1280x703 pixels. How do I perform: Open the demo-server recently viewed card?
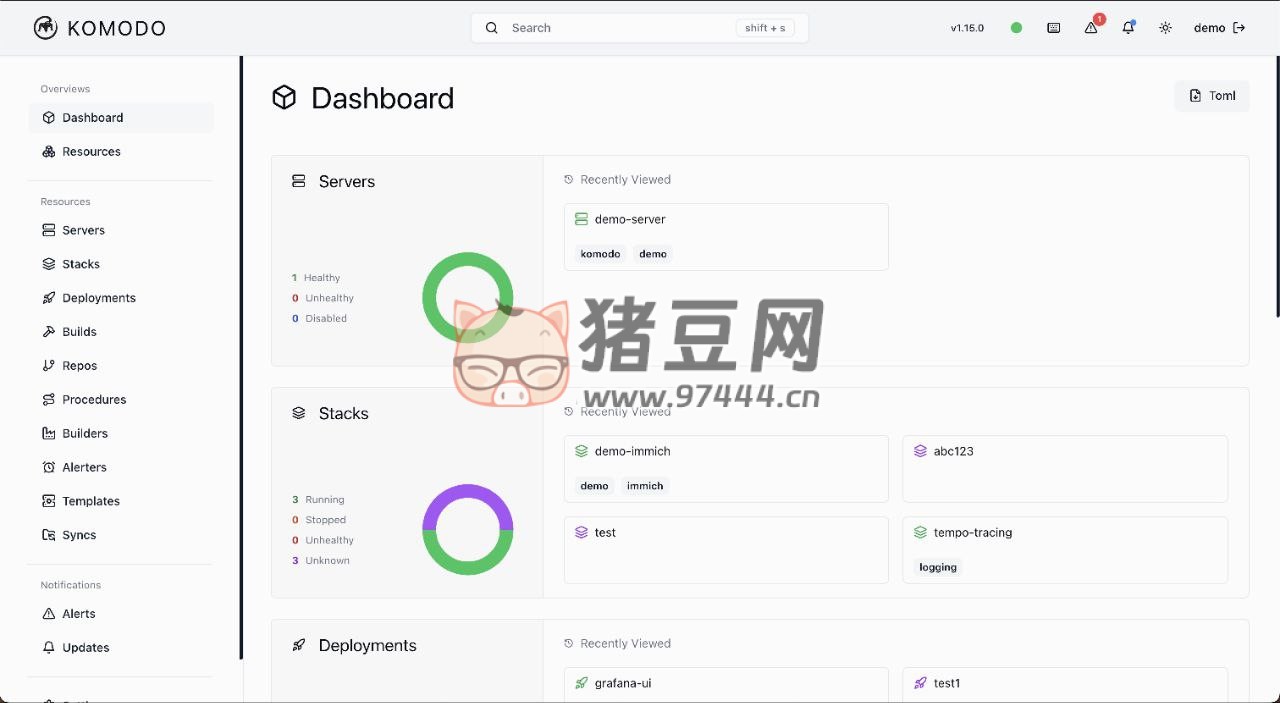(x=726, y=236)
